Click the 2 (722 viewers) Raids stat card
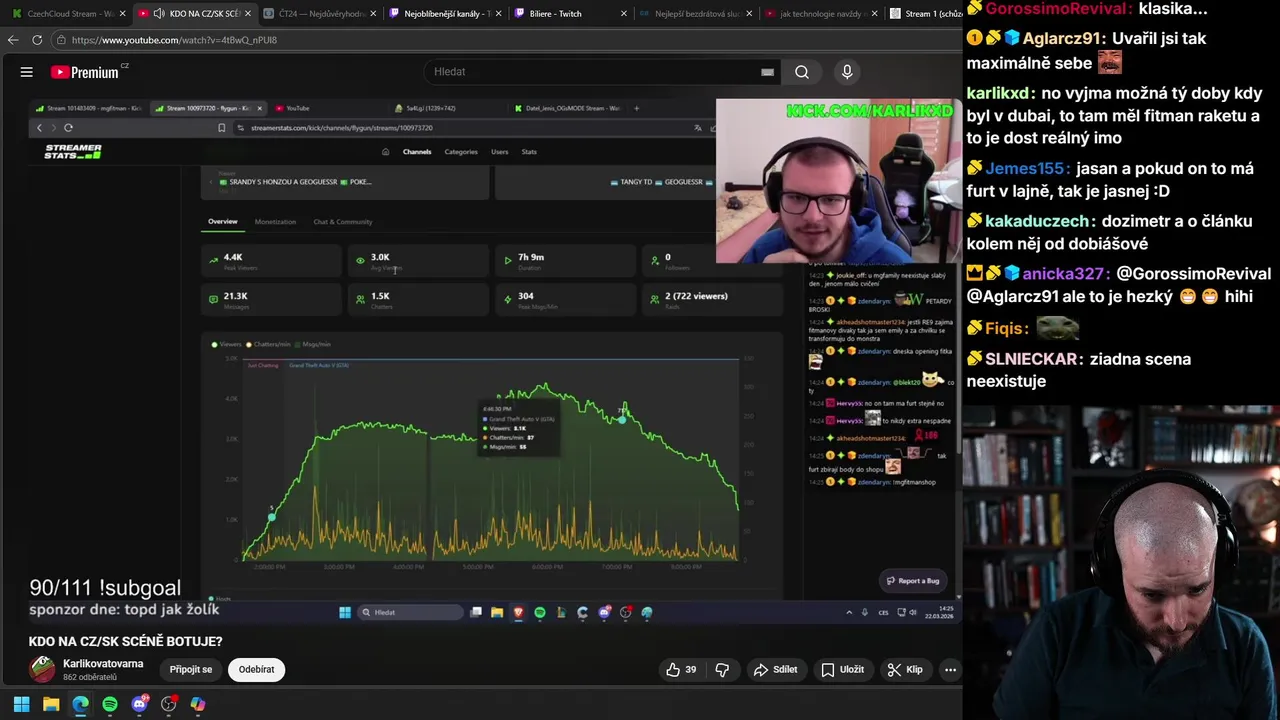Screen dimensions: 1280x720 (712, 299)
